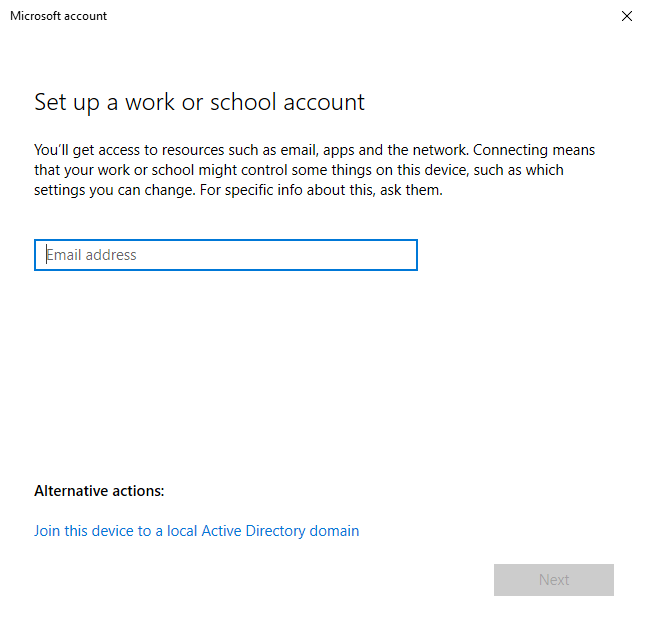Click the Next button
The width and height of the screenshot is (647, 630).
(554, 580)
